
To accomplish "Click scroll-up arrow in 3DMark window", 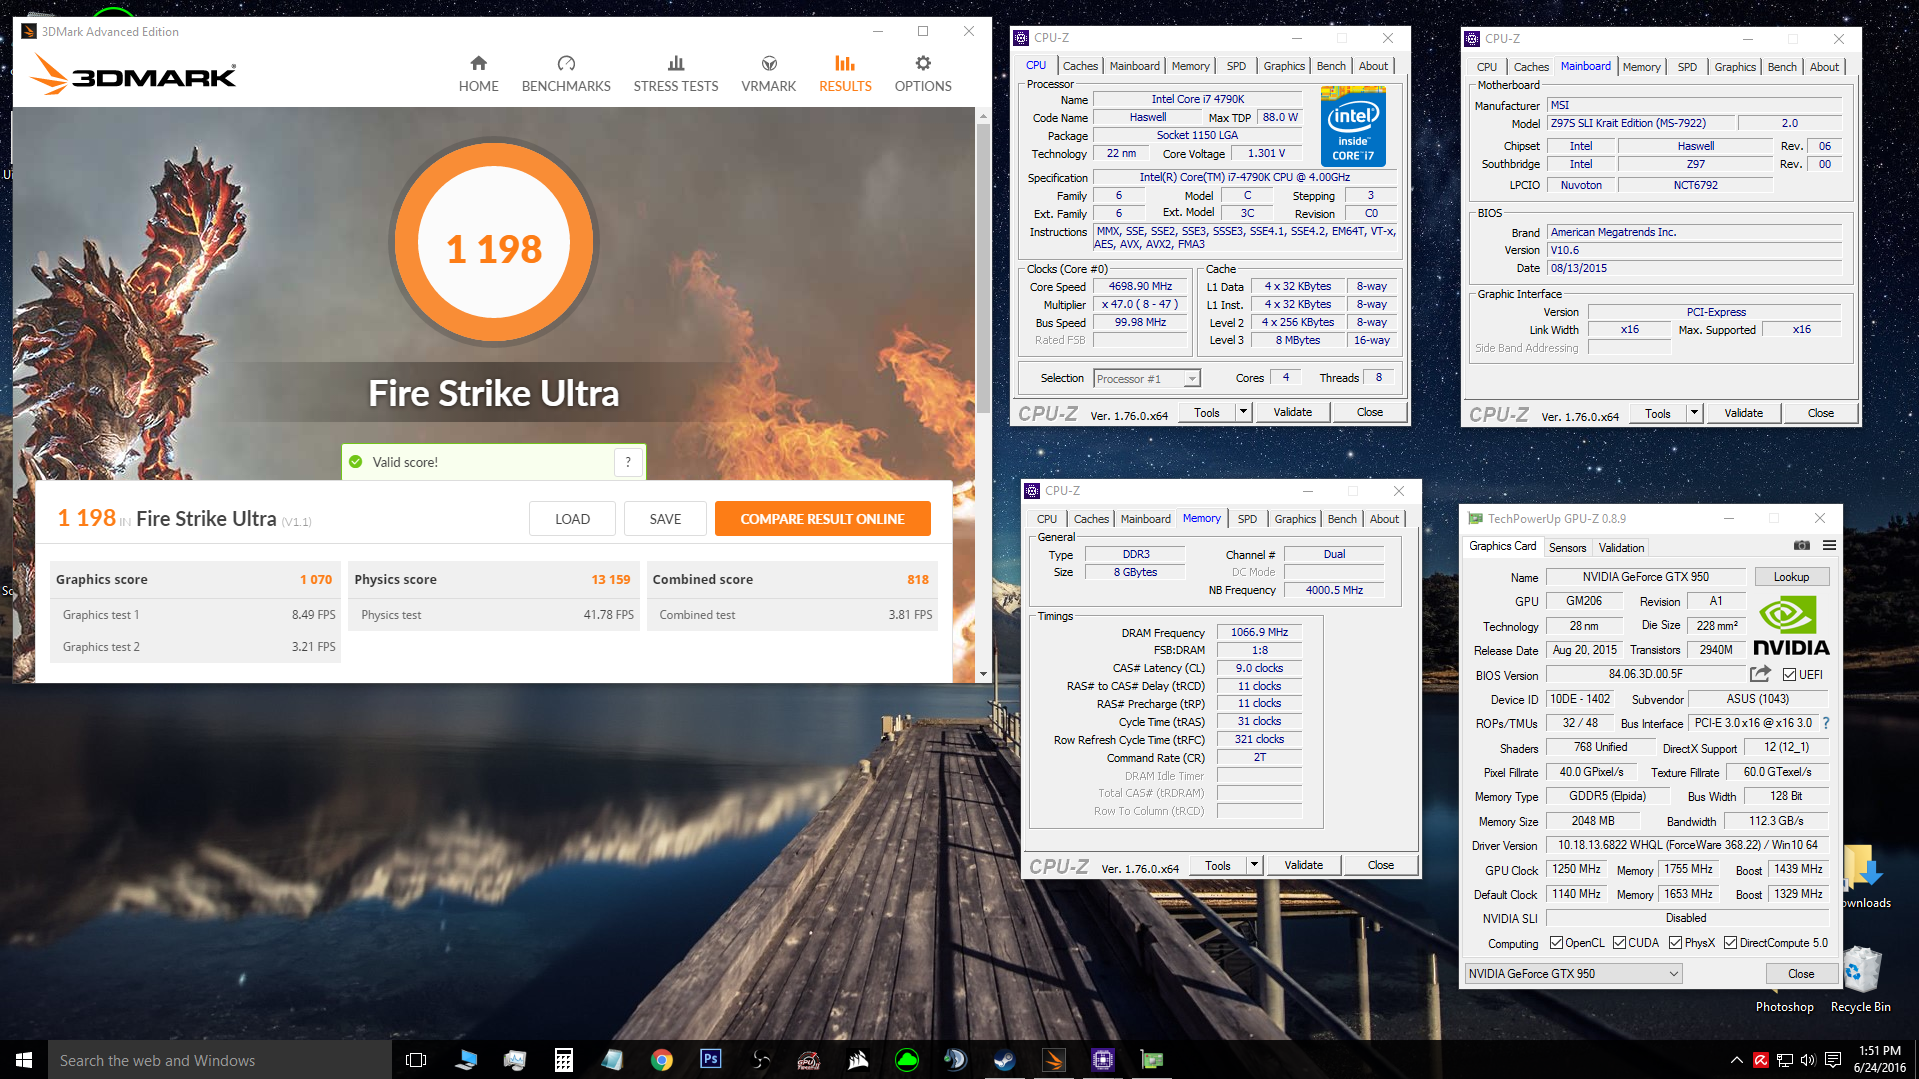I will 983,116.
